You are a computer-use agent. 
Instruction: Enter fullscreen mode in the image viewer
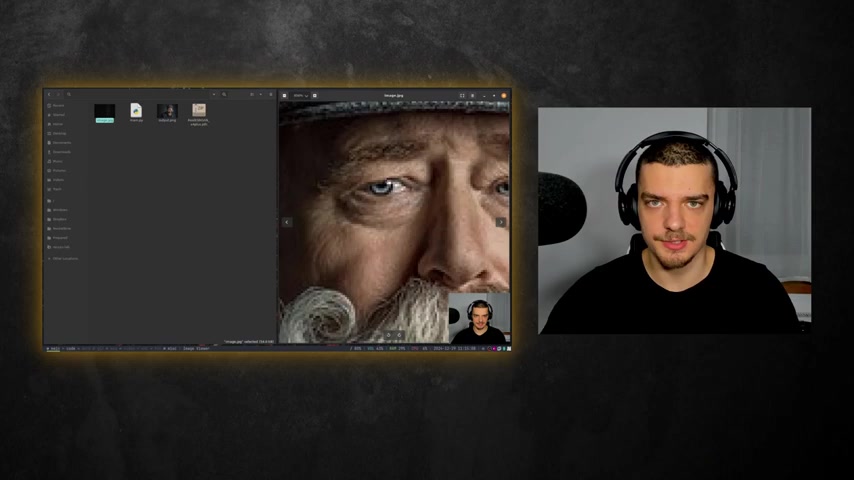tap(462, 96)
